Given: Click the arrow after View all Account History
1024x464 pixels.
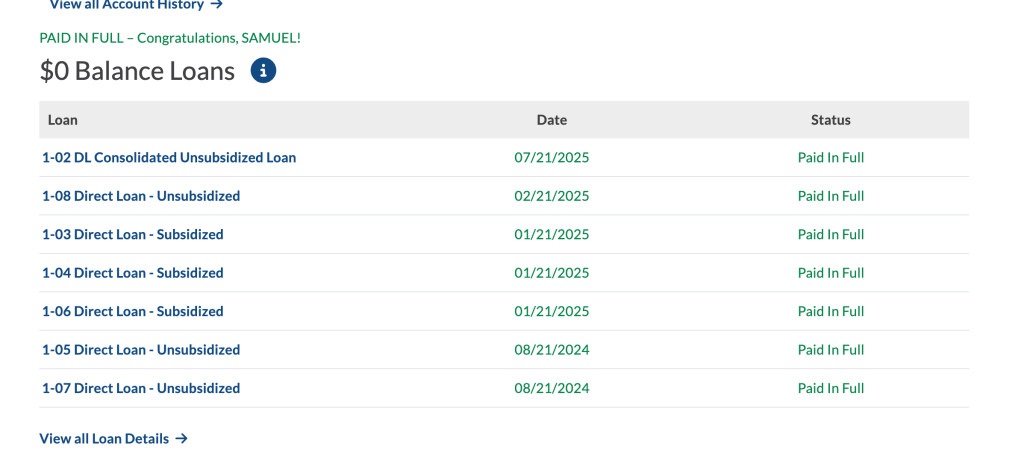Looking at the screenshot, I should (217, 5).
